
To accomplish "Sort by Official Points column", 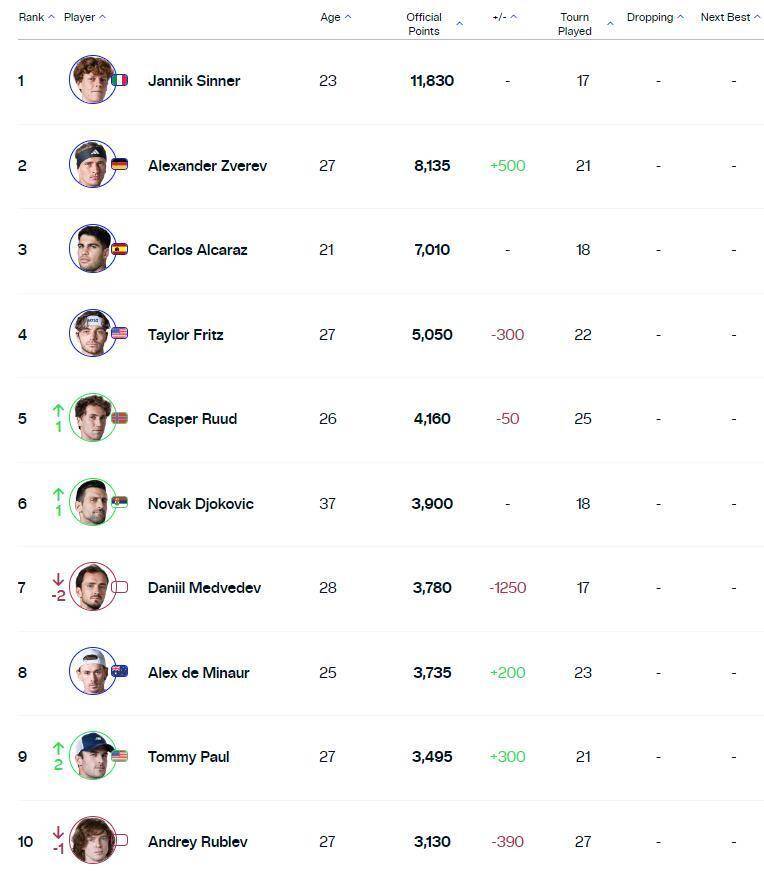I will pyautogui.click(x=433, y=24).
